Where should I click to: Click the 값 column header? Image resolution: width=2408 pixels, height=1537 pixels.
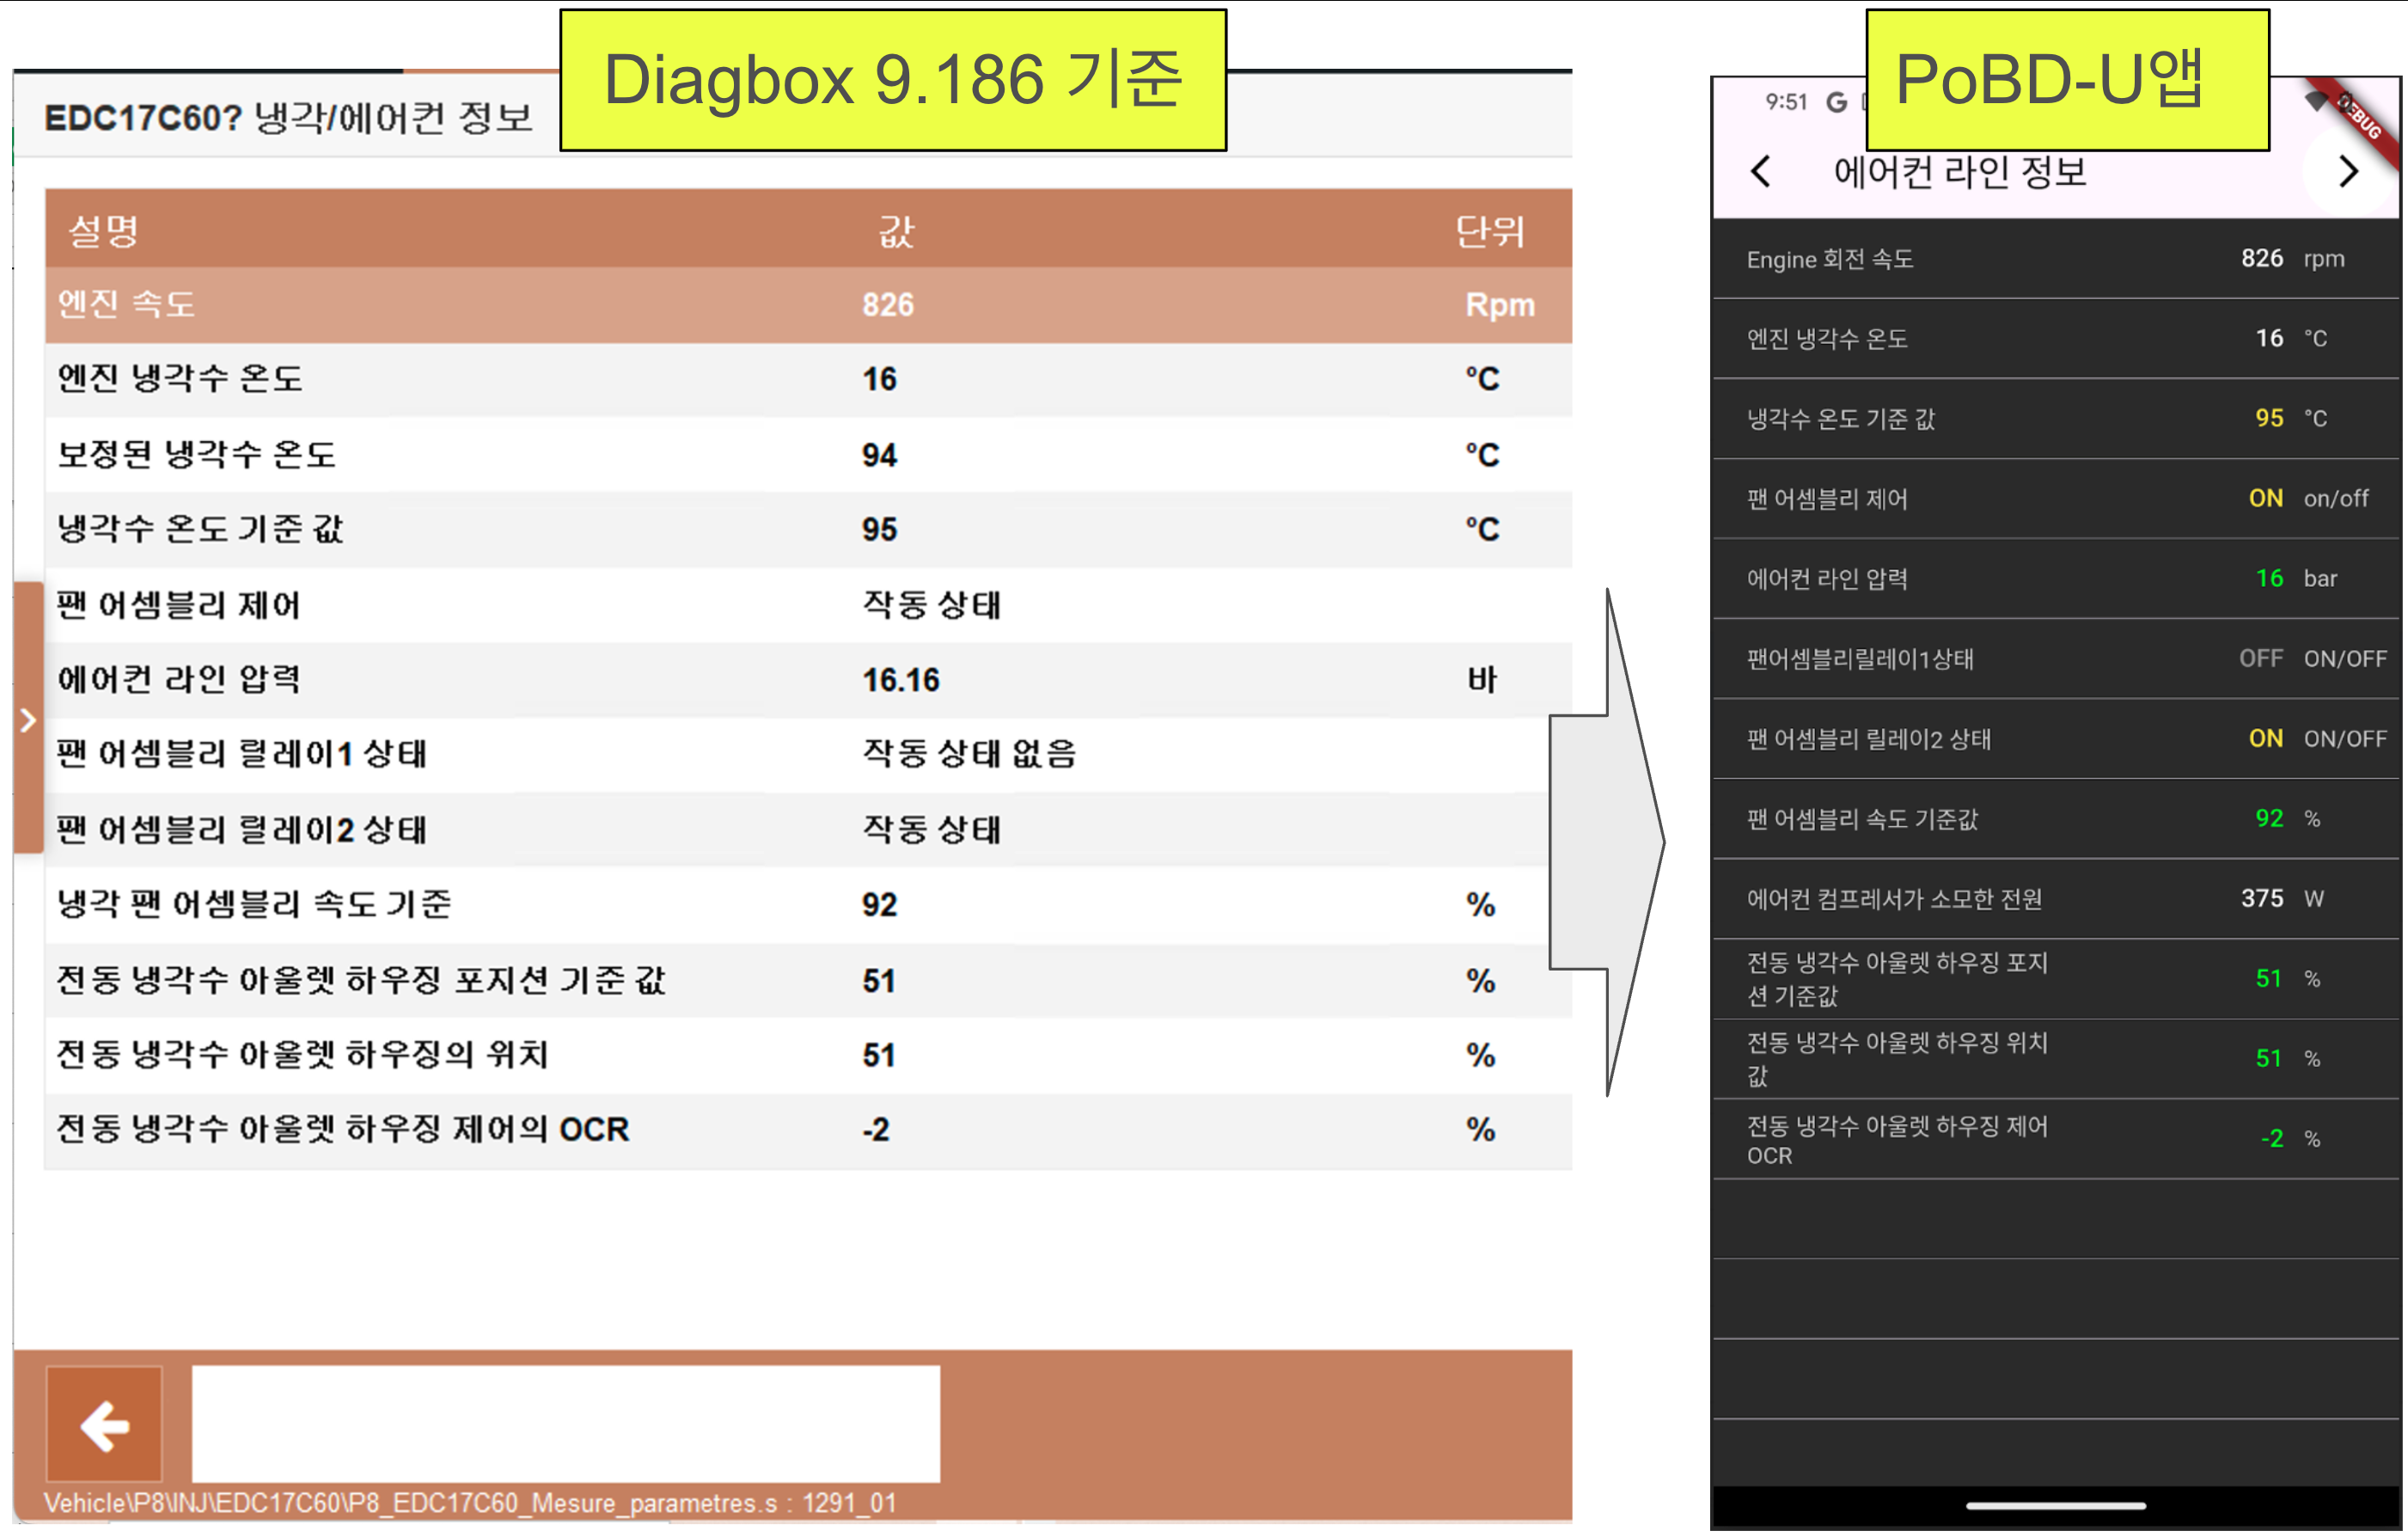[896, 231]
